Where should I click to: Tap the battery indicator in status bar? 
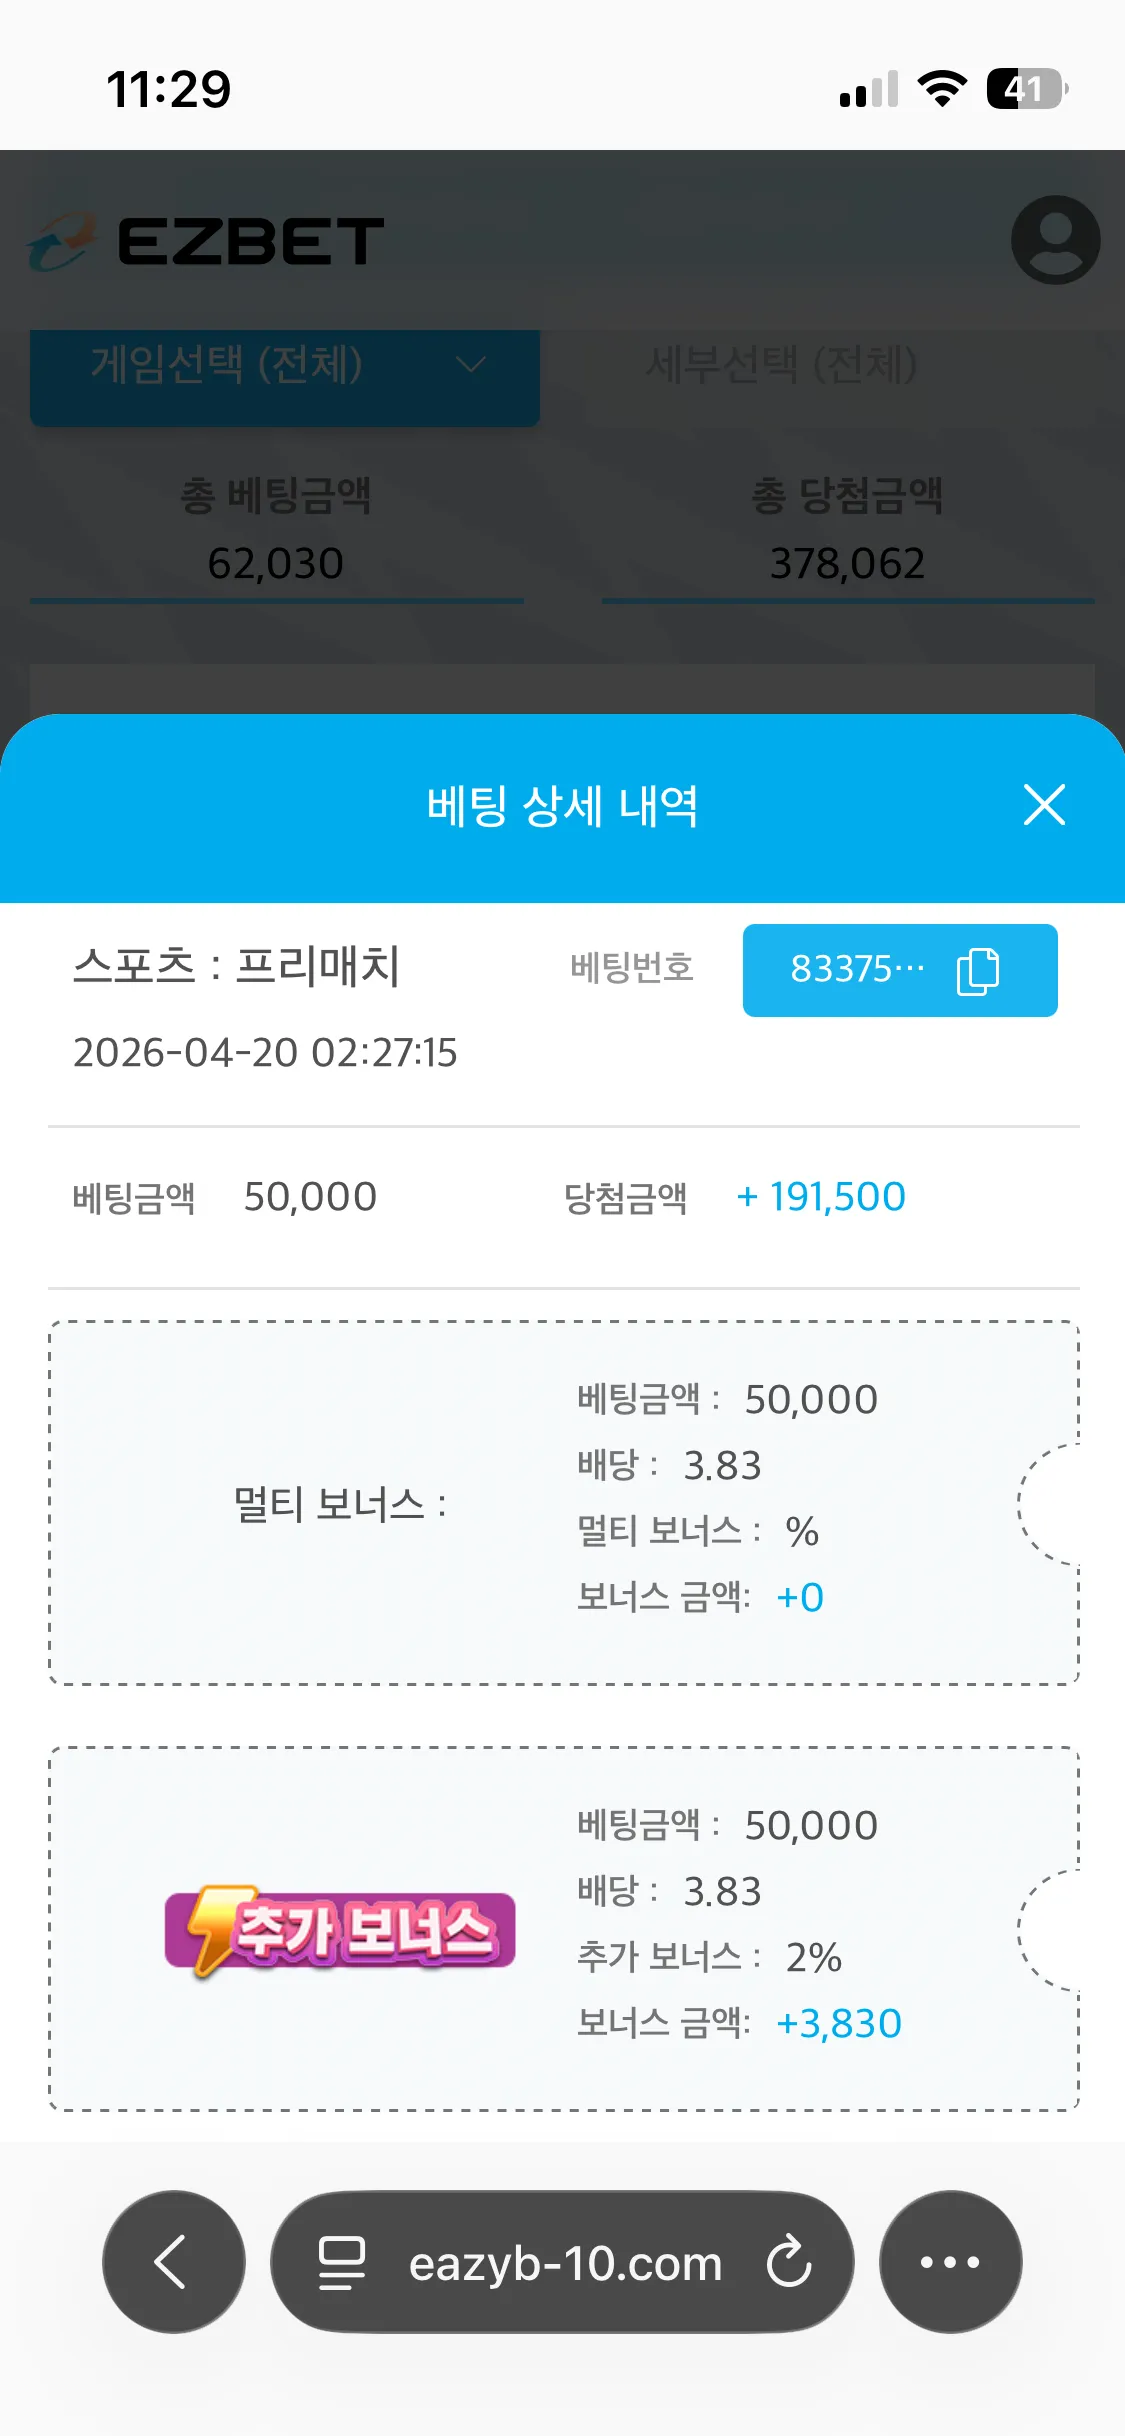pos(1027,89)
